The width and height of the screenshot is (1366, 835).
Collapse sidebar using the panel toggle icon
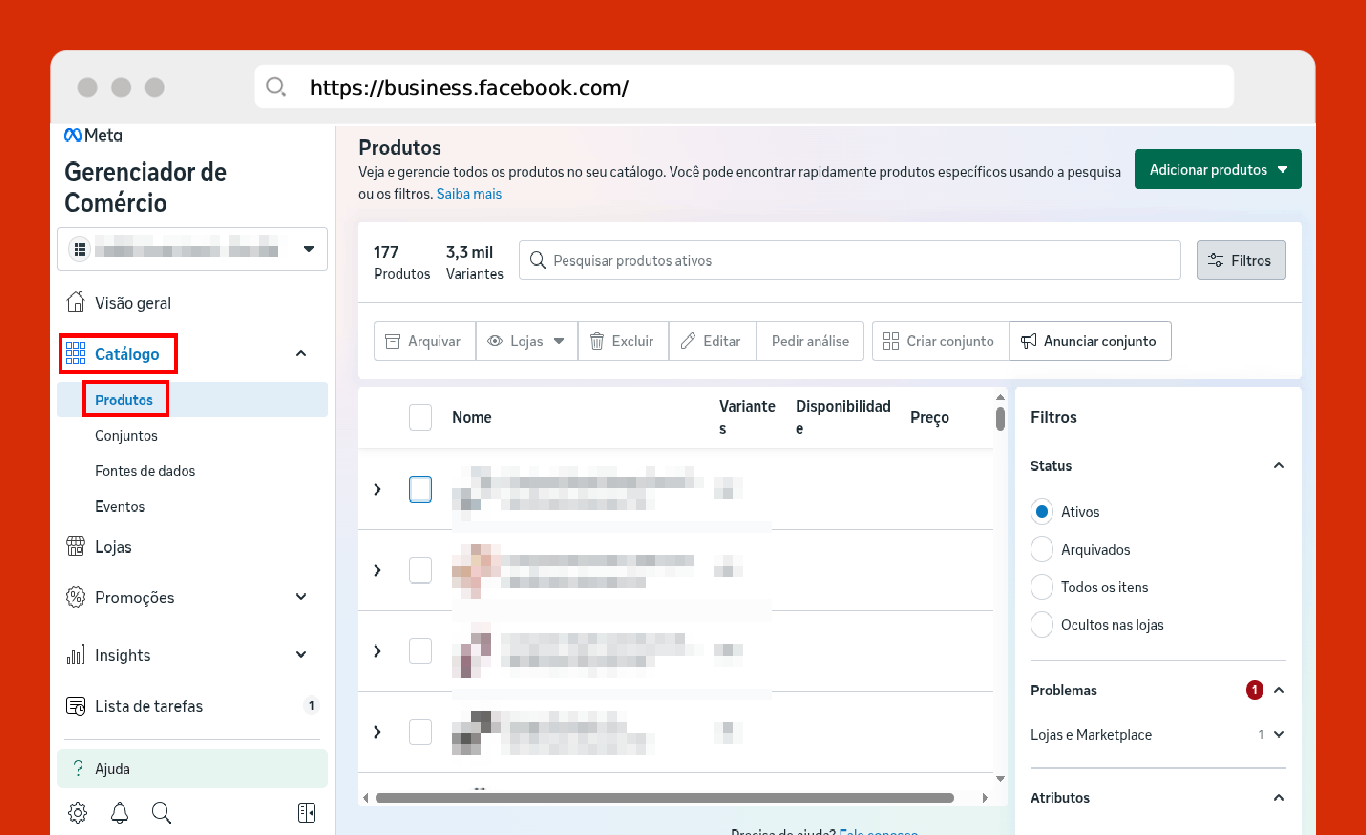tap(307, 812)
